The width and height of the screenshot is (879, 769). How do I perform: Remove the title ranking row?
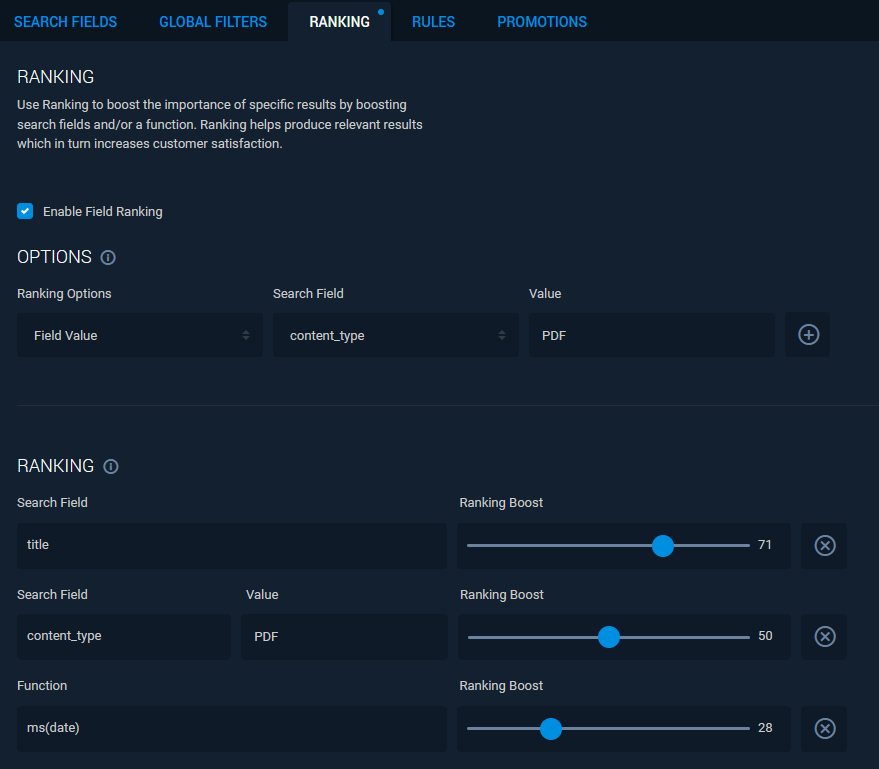(x=825, y=545)
